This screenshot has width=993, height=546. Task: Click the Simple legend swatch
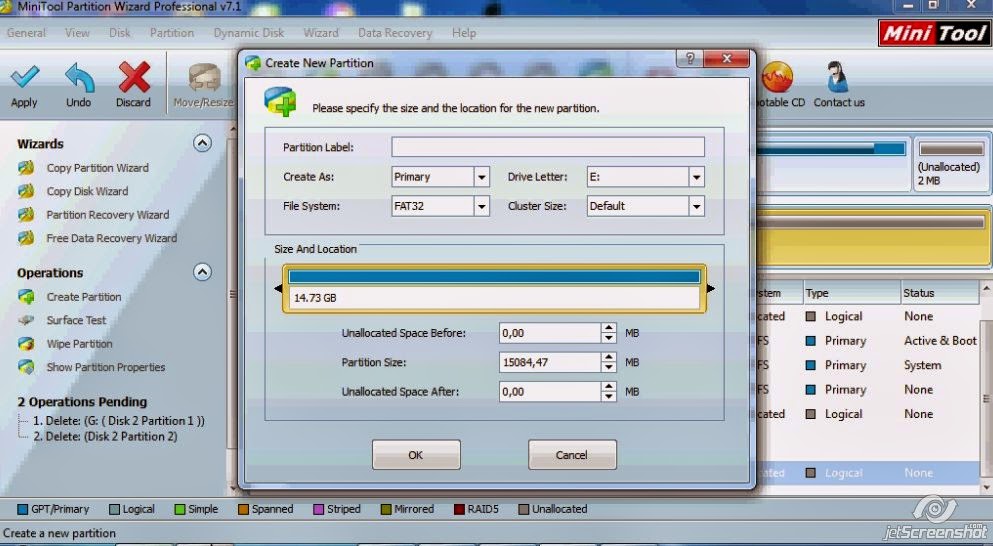click(179, 509)
